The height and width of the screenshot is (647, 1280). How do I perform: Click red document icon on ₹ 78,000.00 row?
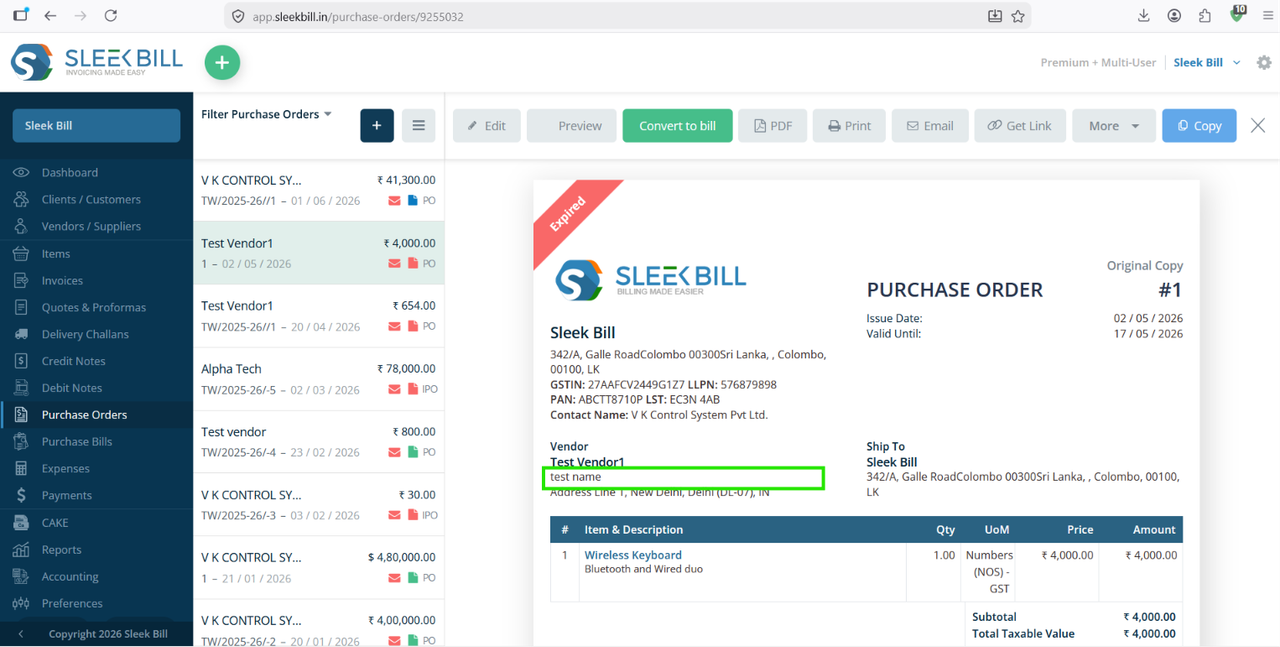[412, 389]
